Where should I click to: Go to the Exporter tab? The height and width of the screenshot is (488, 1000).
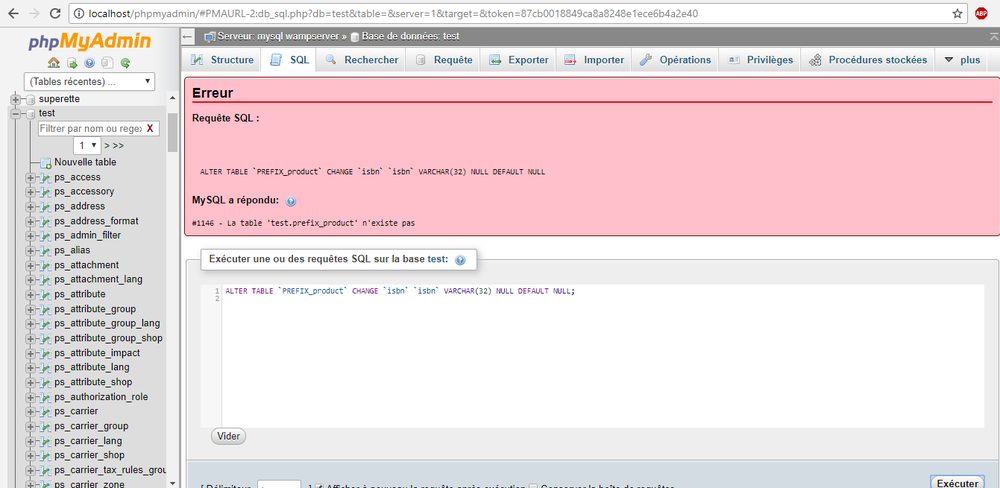pos(518,60)
